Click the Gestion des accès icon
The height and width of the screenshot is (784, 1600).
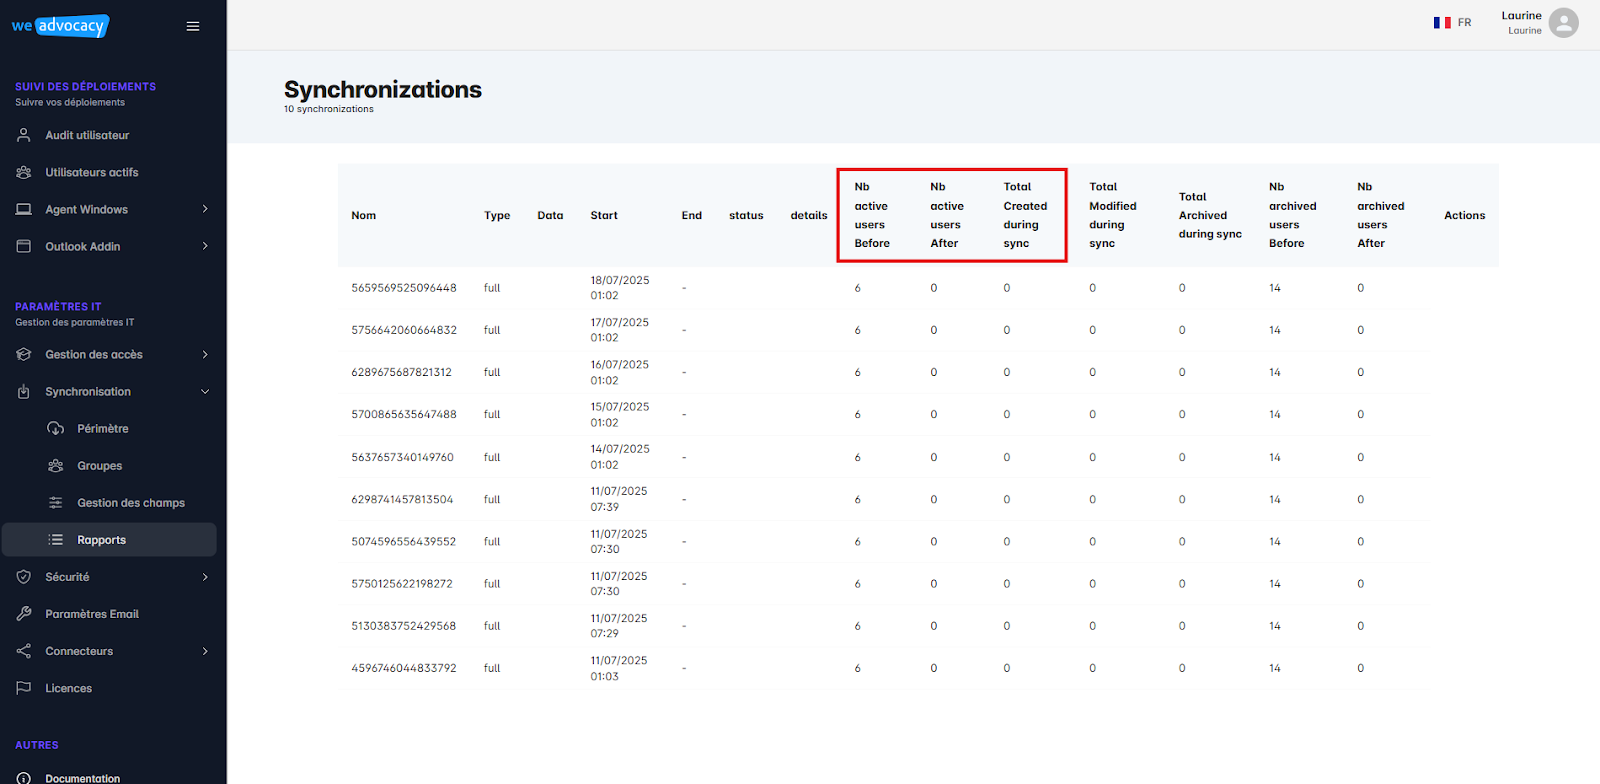[24, 354]
